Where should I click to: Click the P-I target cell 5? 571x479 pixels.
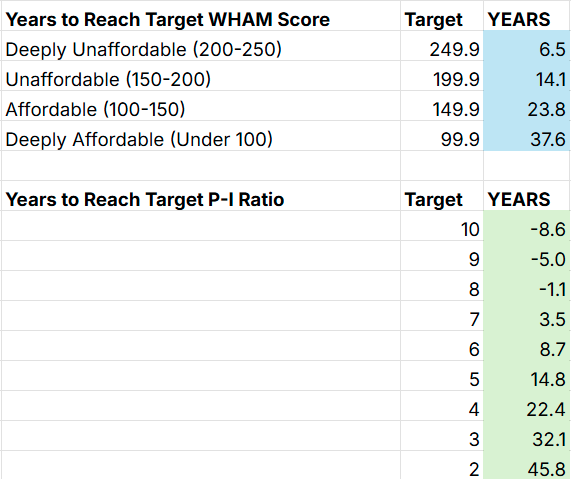point(442,376)
